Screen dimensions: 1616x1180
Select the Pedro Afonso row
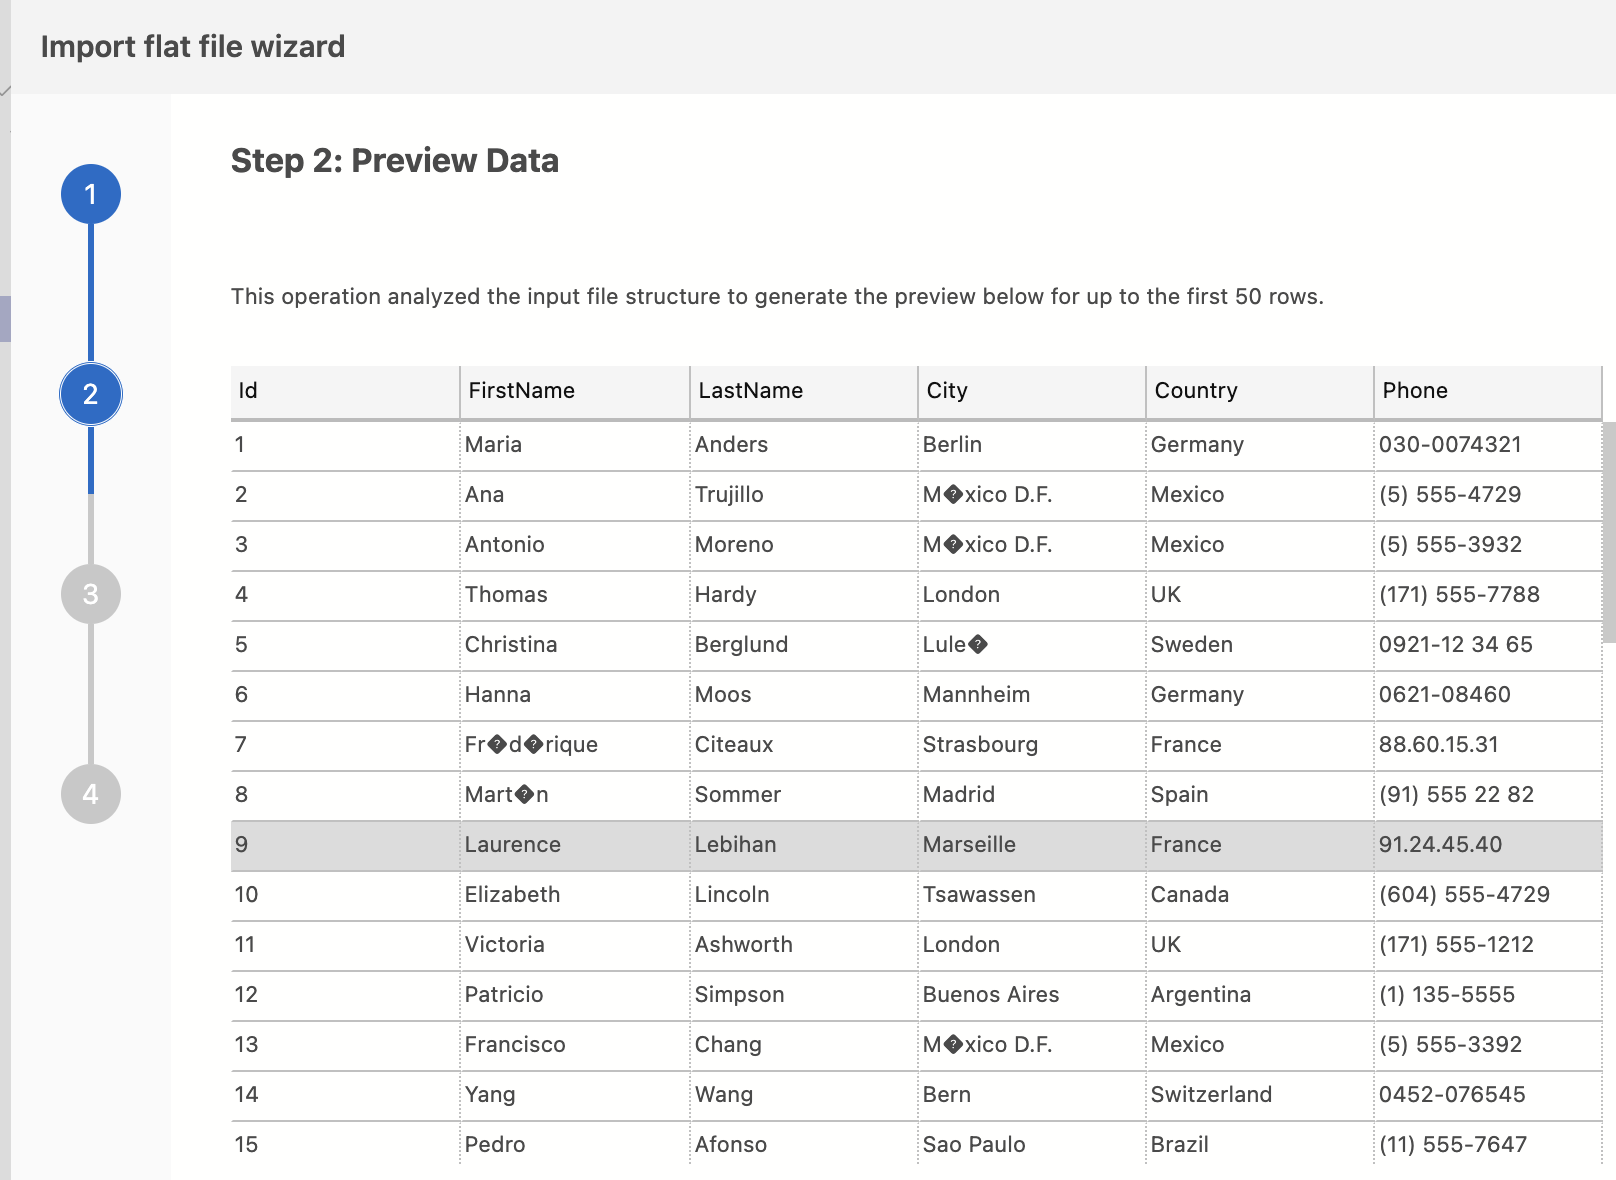point(916,1144)
